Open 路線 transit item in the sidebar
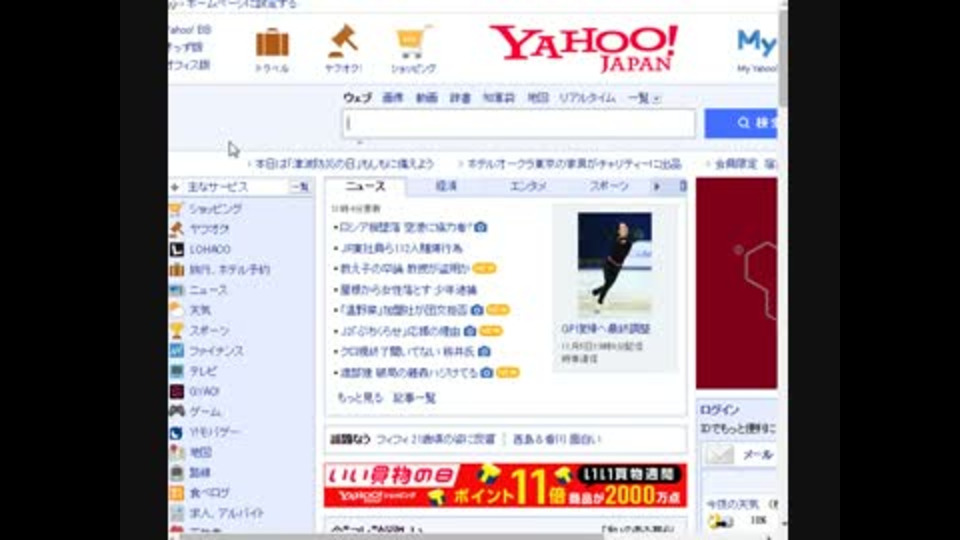Image resolution: width=960 pixels, height=540 pixels. click(x=200, y=473)
